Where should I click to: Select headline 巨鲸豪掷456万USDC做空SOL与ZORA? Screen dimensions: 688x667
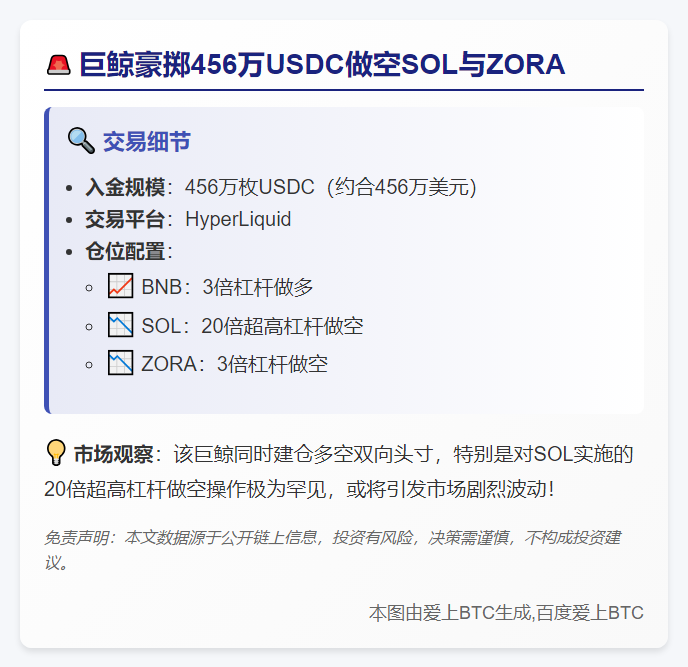(322, 65)
